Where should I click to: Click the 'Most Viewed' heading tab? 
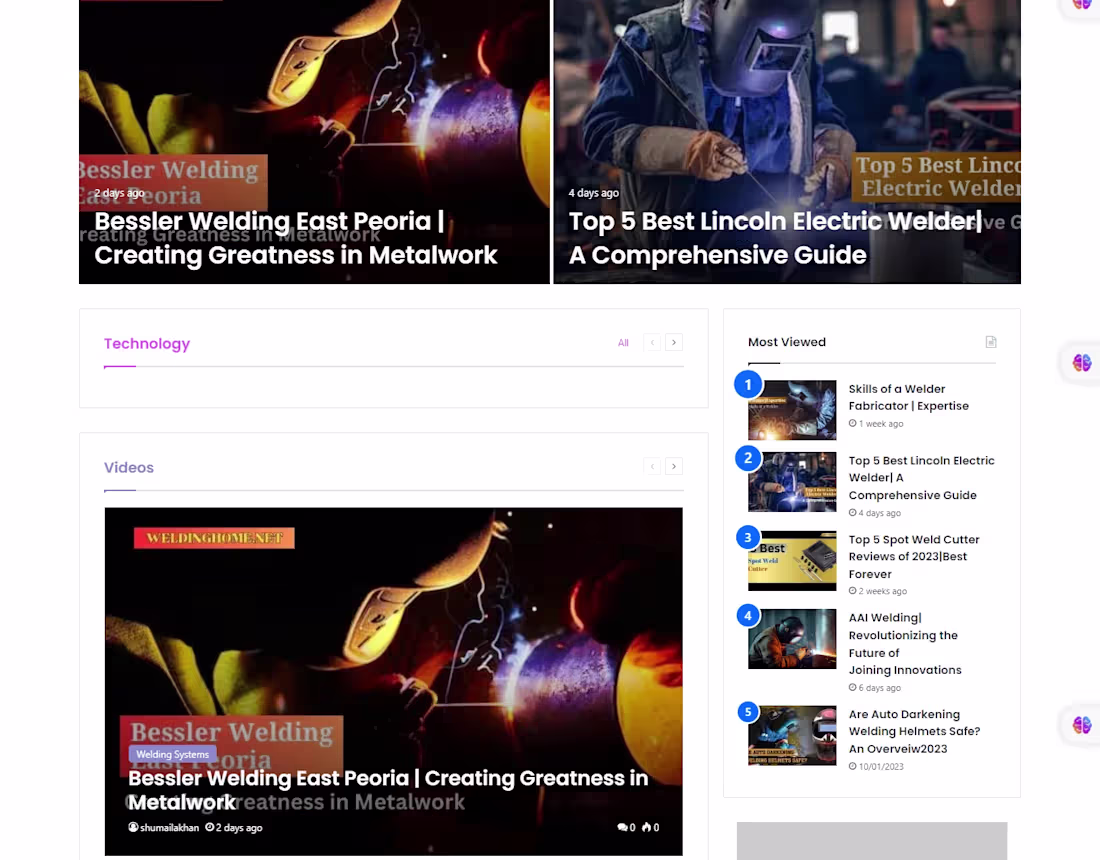[x=787, y=342]
